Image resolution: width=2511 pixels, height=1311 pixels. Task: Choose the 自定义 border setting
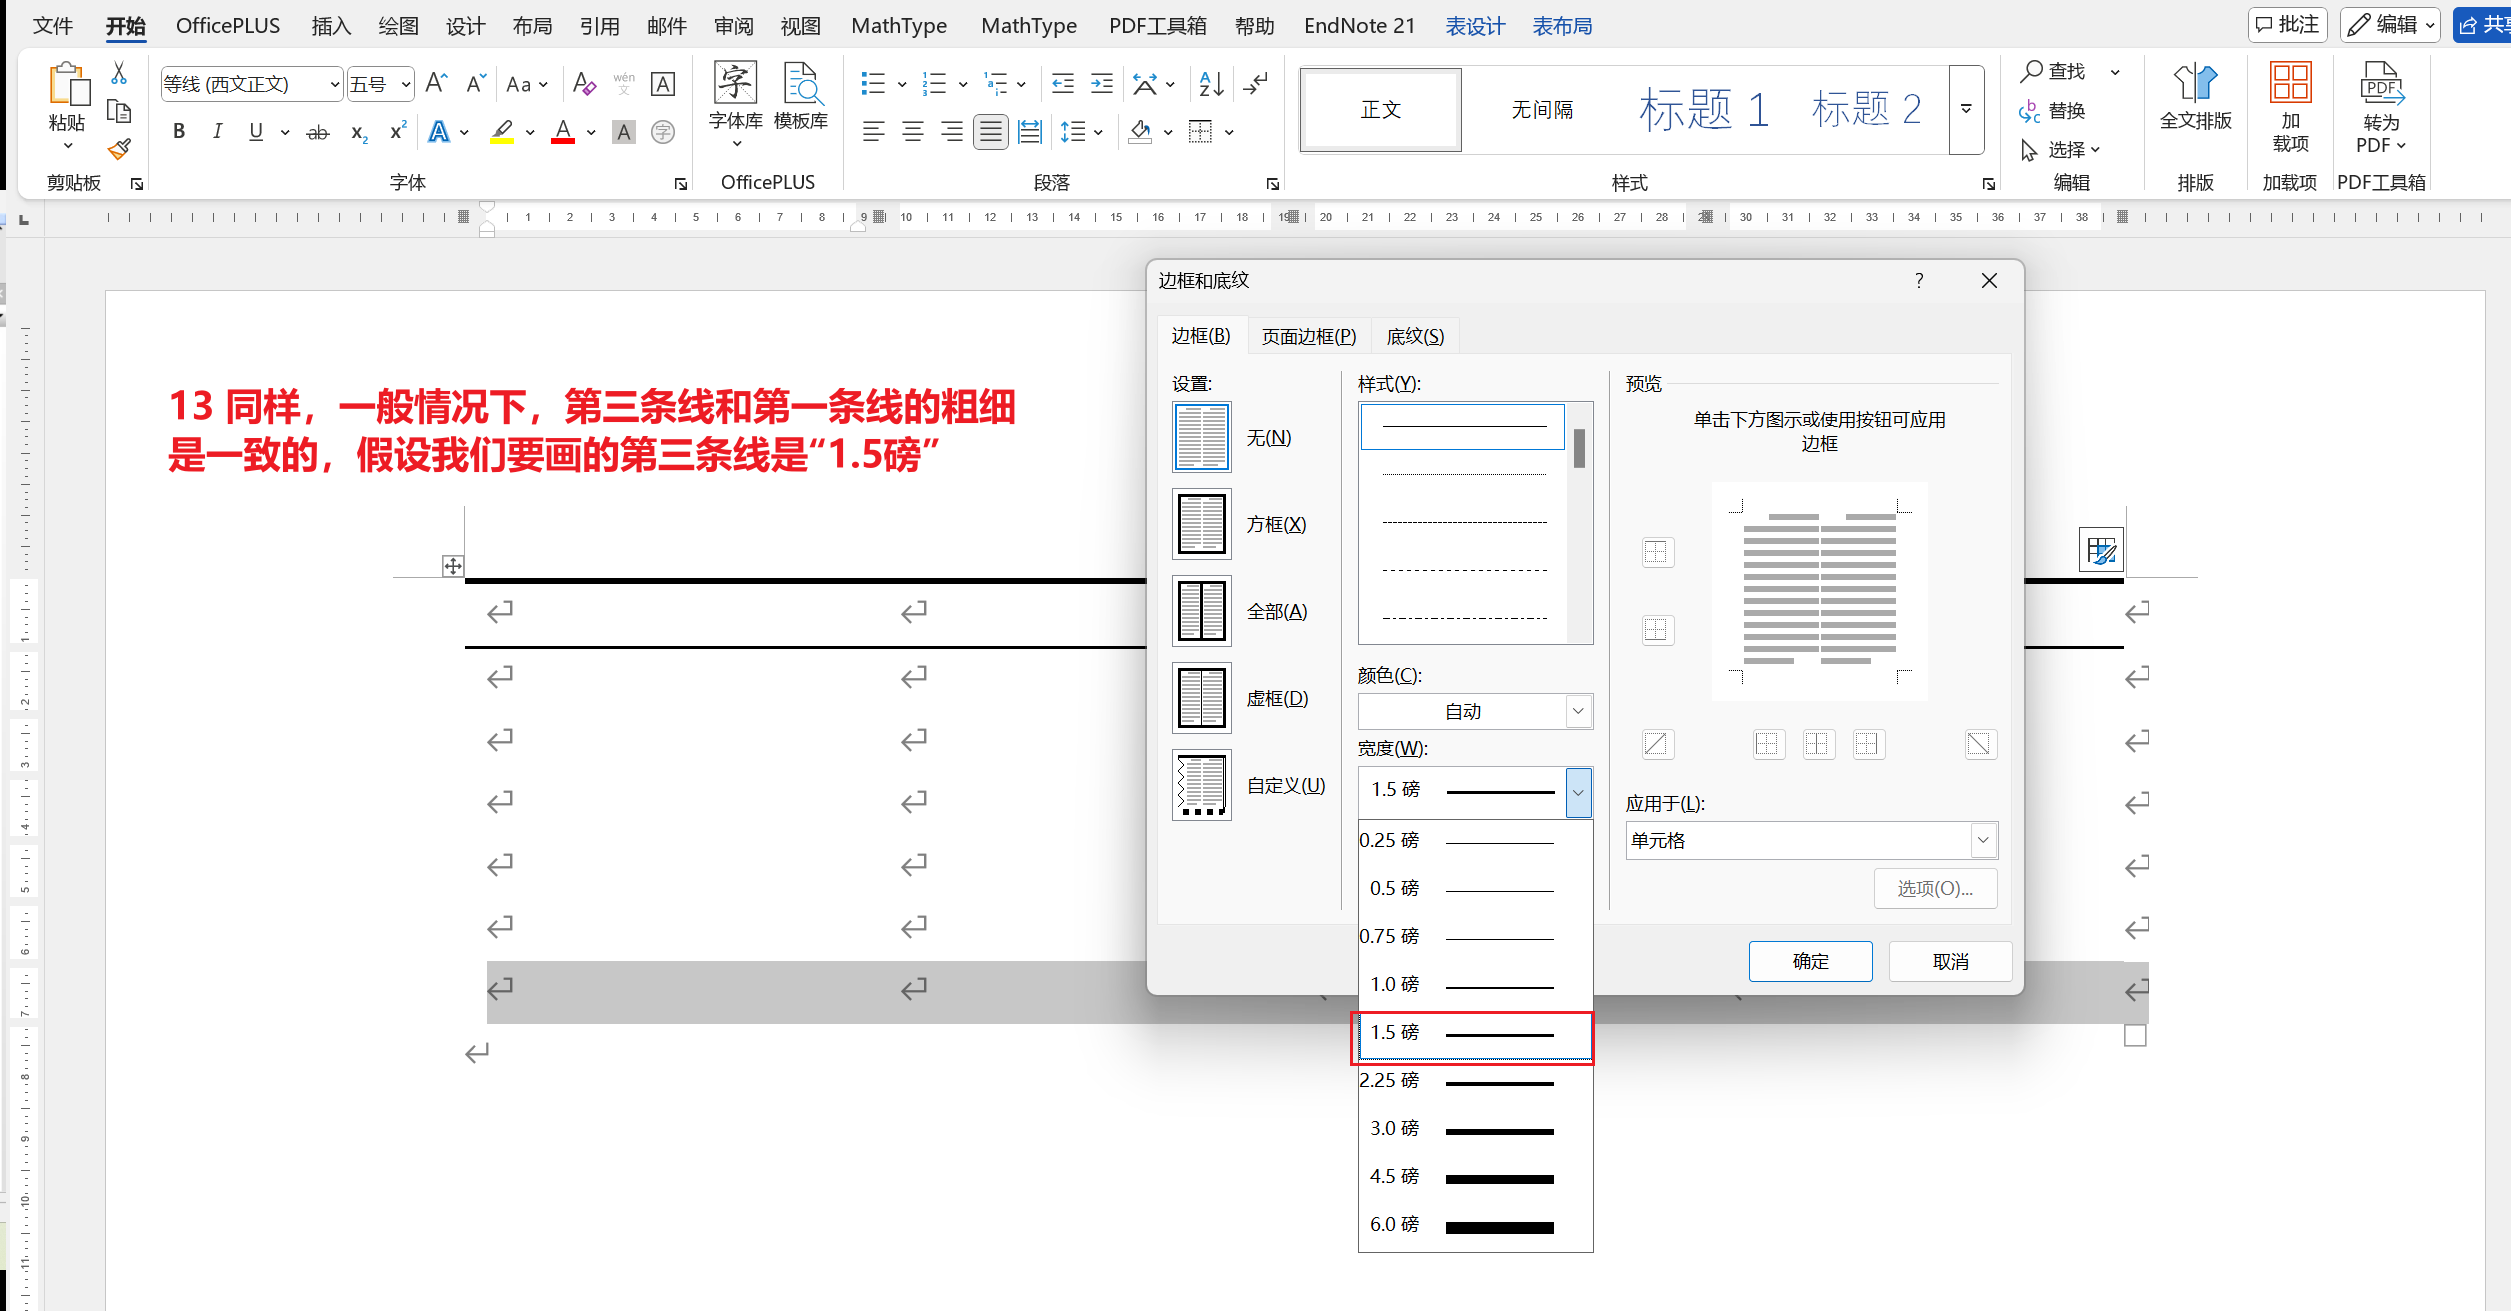click(1202, 786)
